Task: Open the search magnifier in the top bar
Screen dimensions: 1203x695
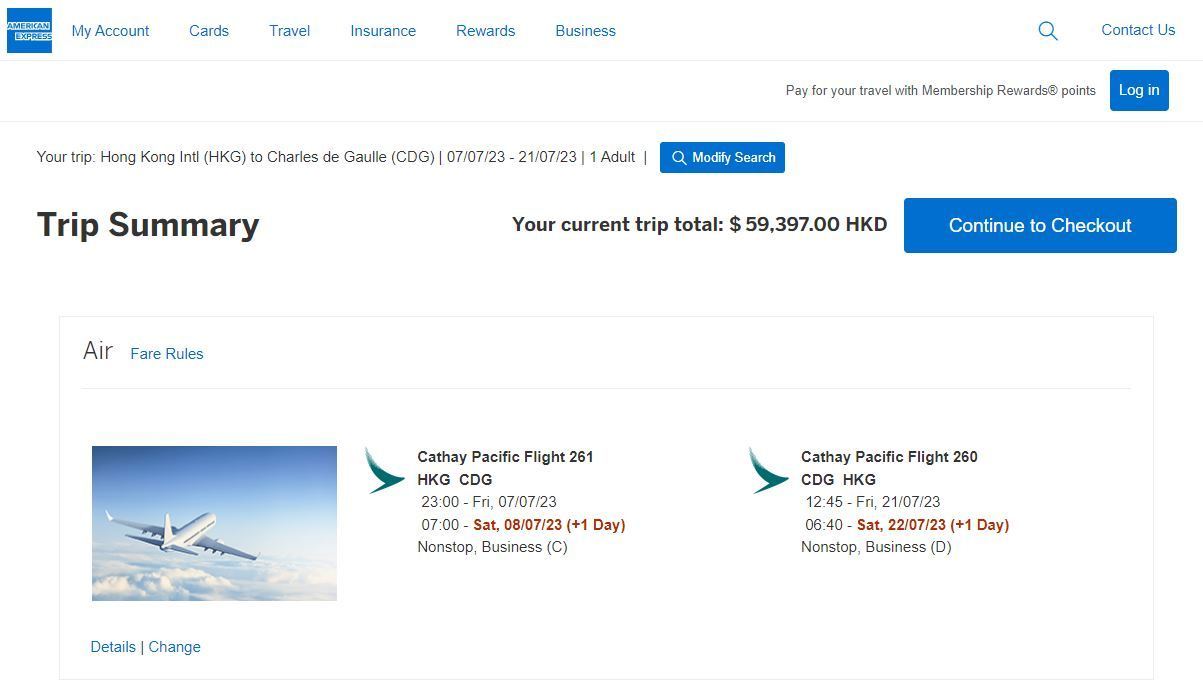Action: (x=1047, y=31)
